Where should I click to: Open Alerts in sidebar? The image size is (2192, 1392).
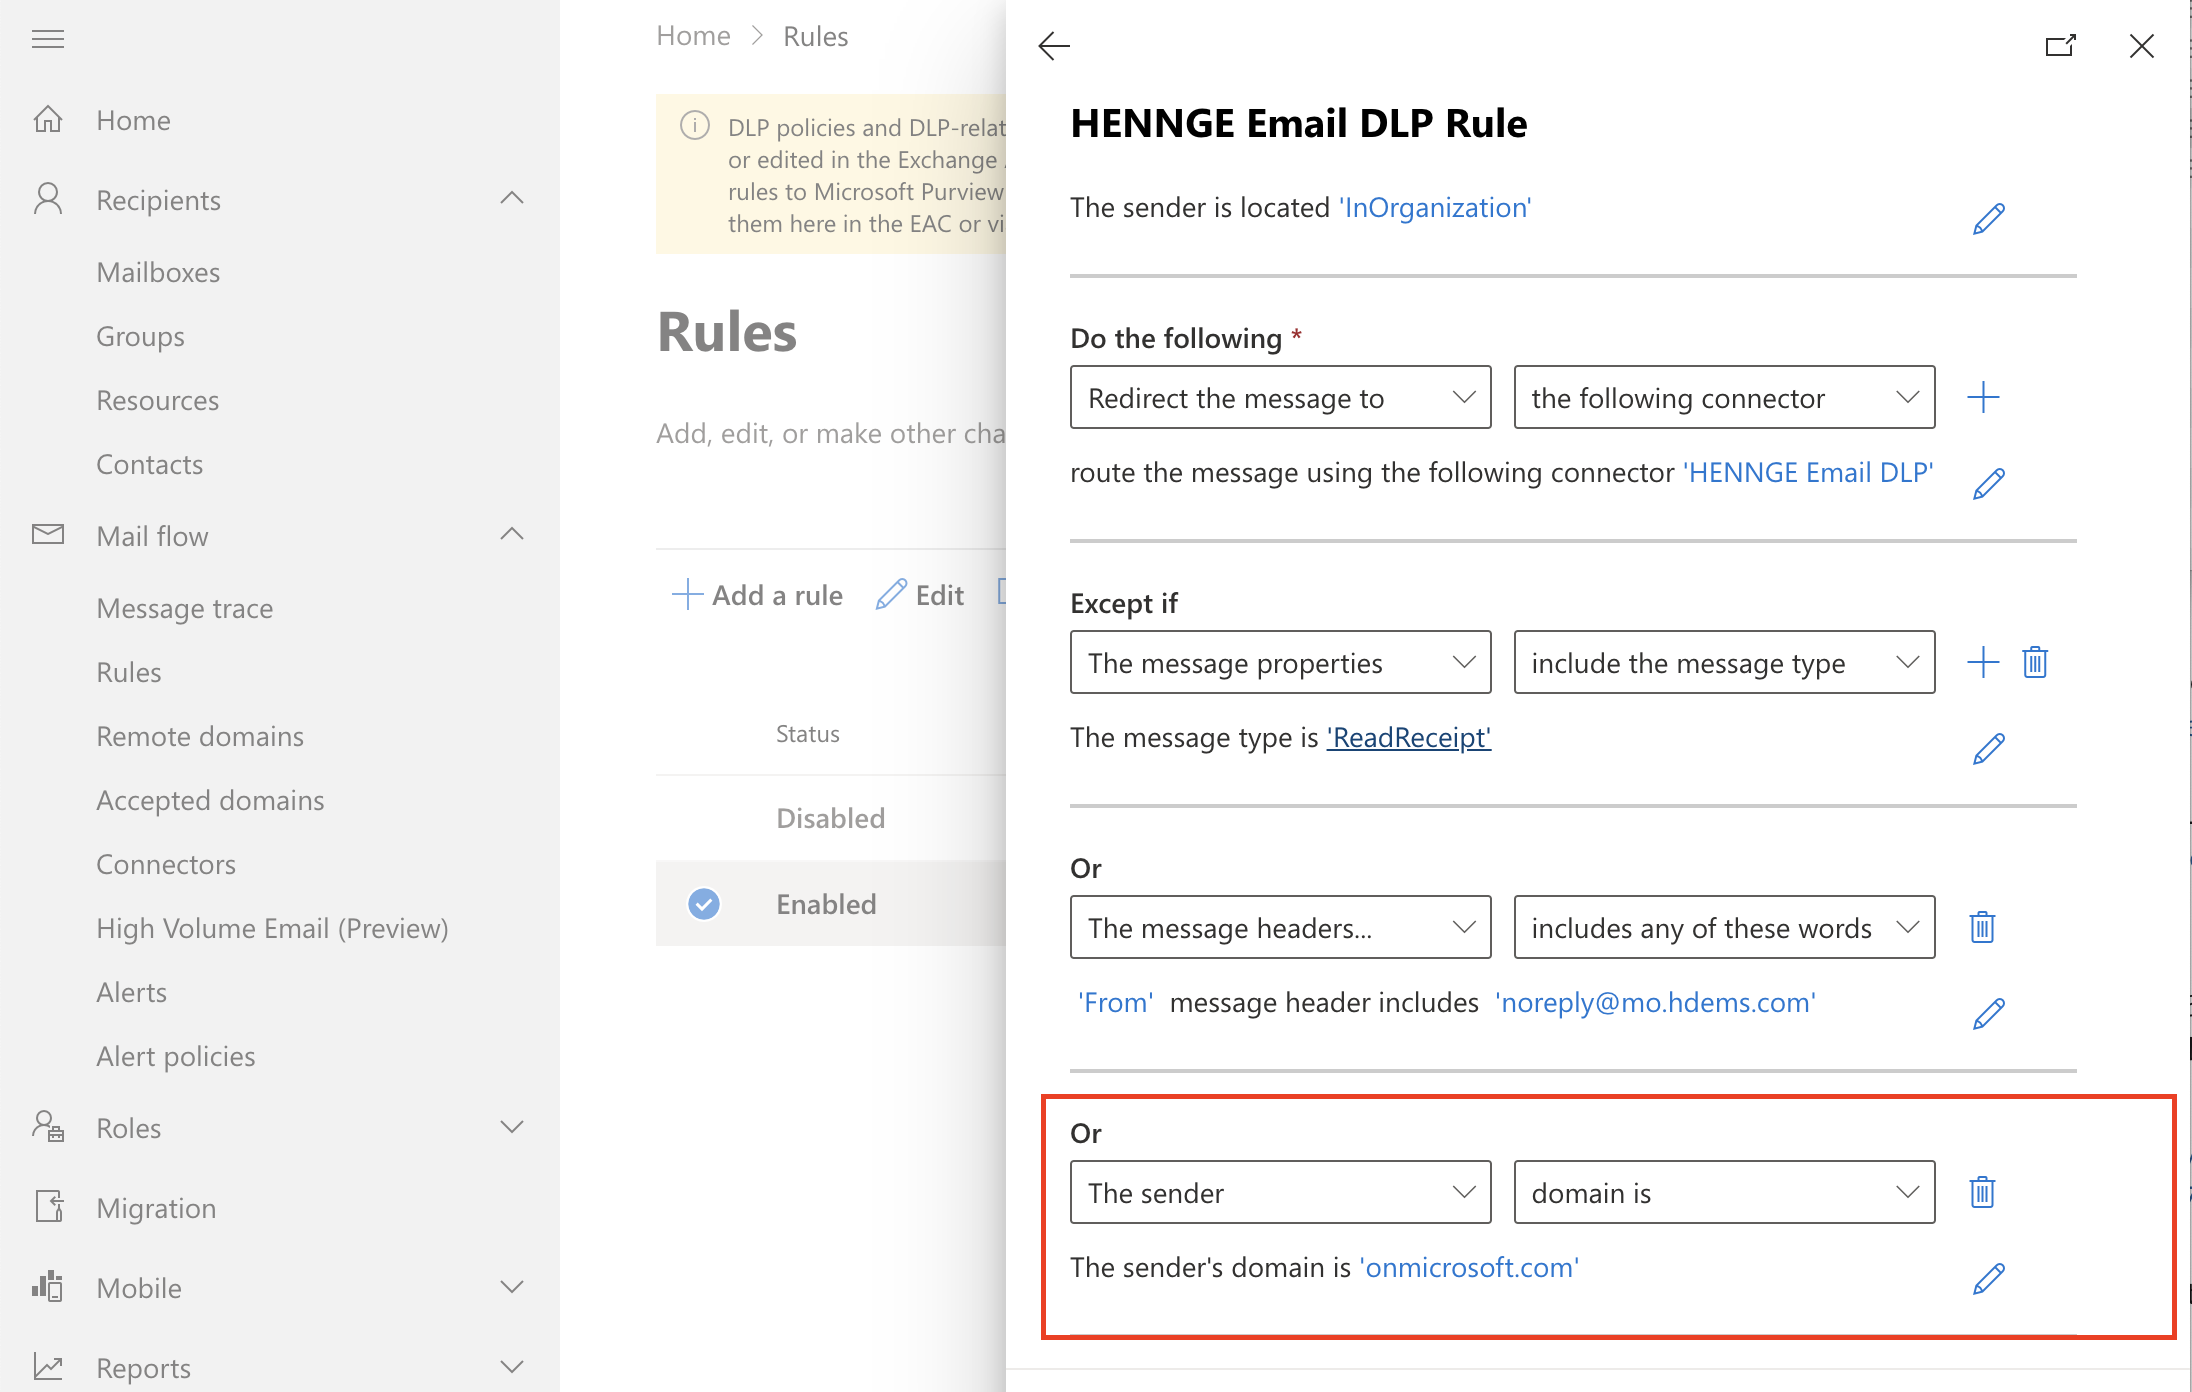pyautogui.click(x=131, y=992)
